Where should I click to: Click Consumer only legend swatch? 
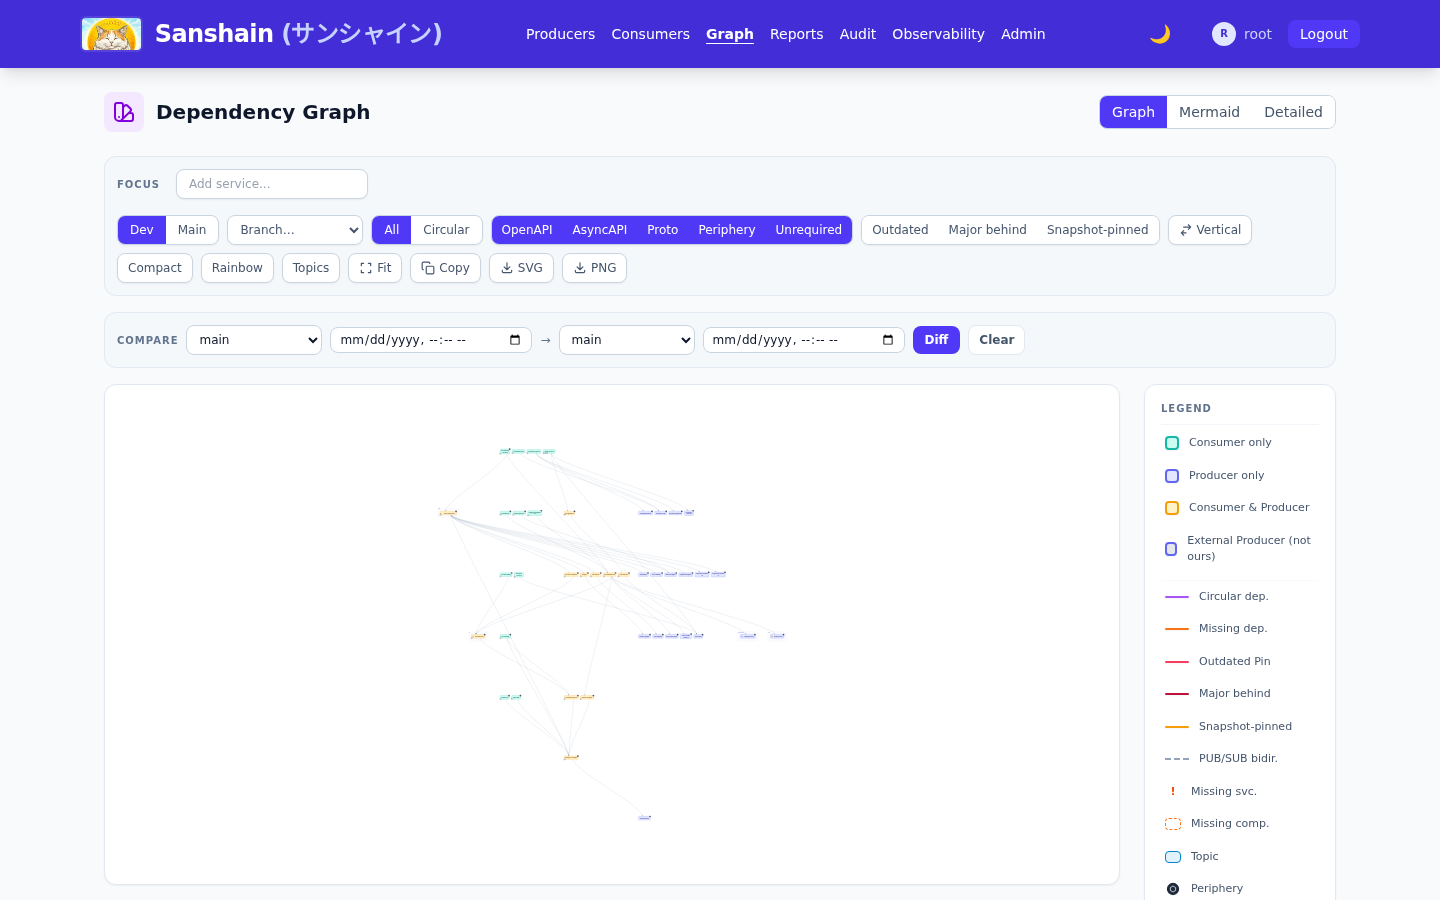tap(1172, 443)
